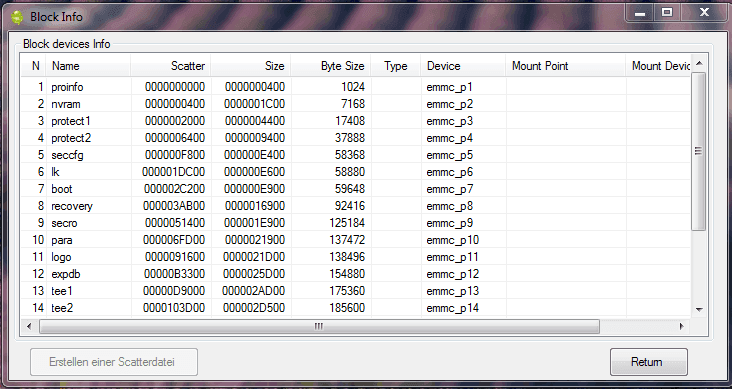Sort by the Byte Size column header
732x389 pixels.
click(331, 66)
